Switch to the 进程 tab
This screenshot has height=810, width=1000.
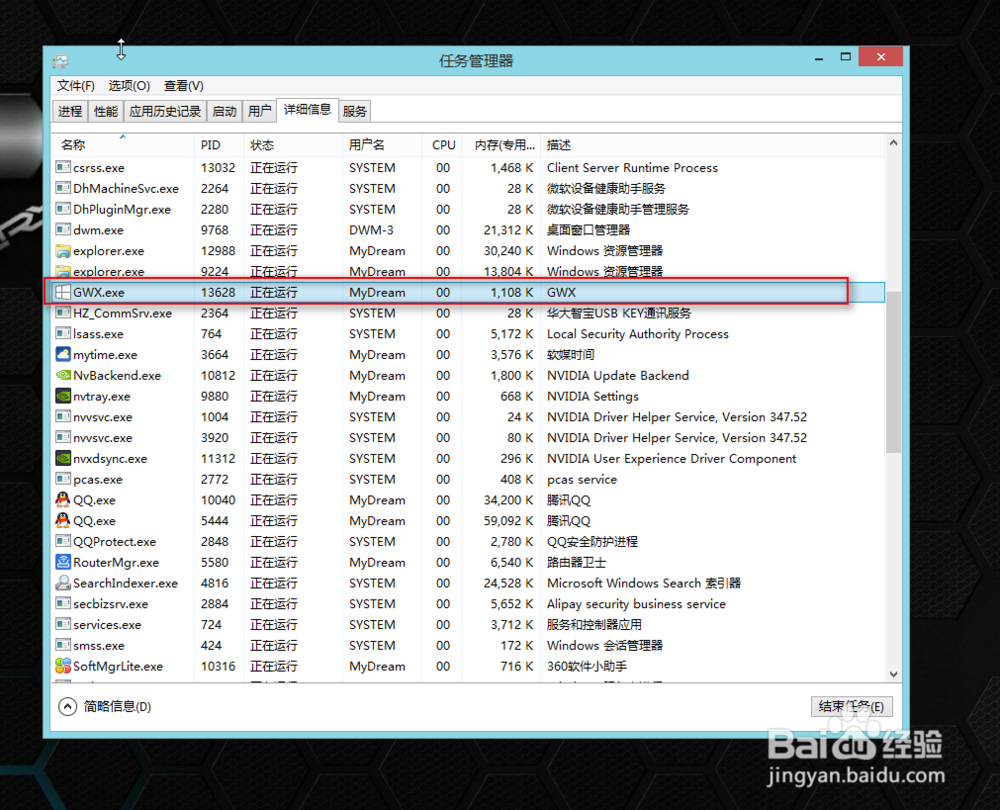point(70,110)
